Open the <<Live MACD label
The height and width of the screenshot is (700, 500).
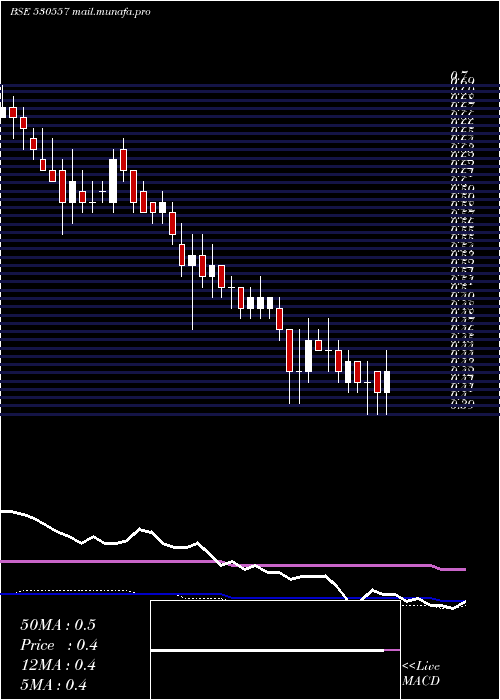click(421, 674)
